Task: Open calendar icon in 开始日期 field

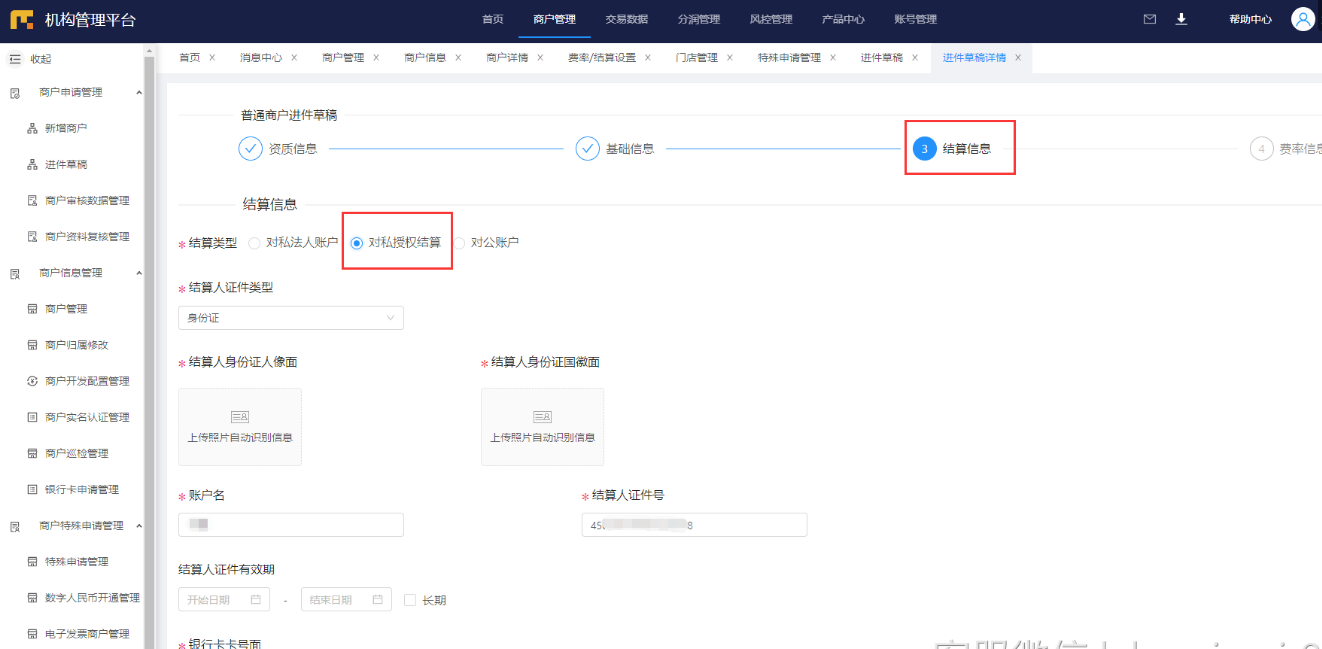Action: coord(256,600)
